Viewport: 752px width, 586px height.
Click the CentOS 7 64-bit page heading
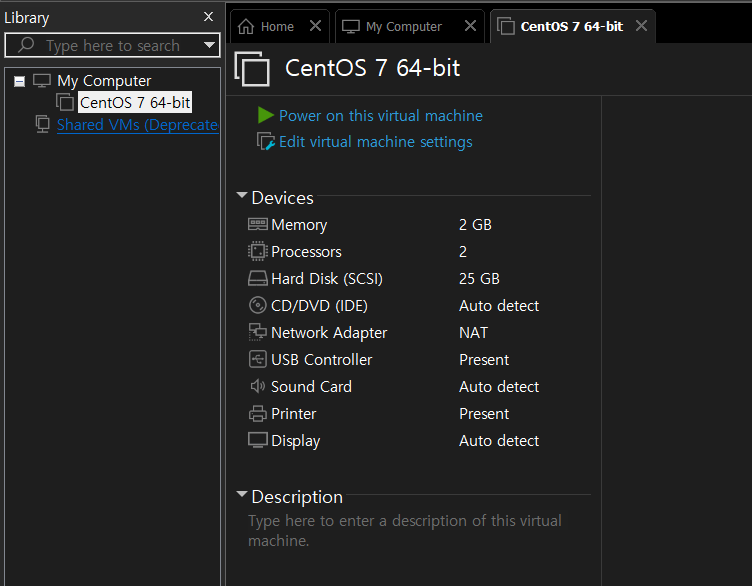373,68
